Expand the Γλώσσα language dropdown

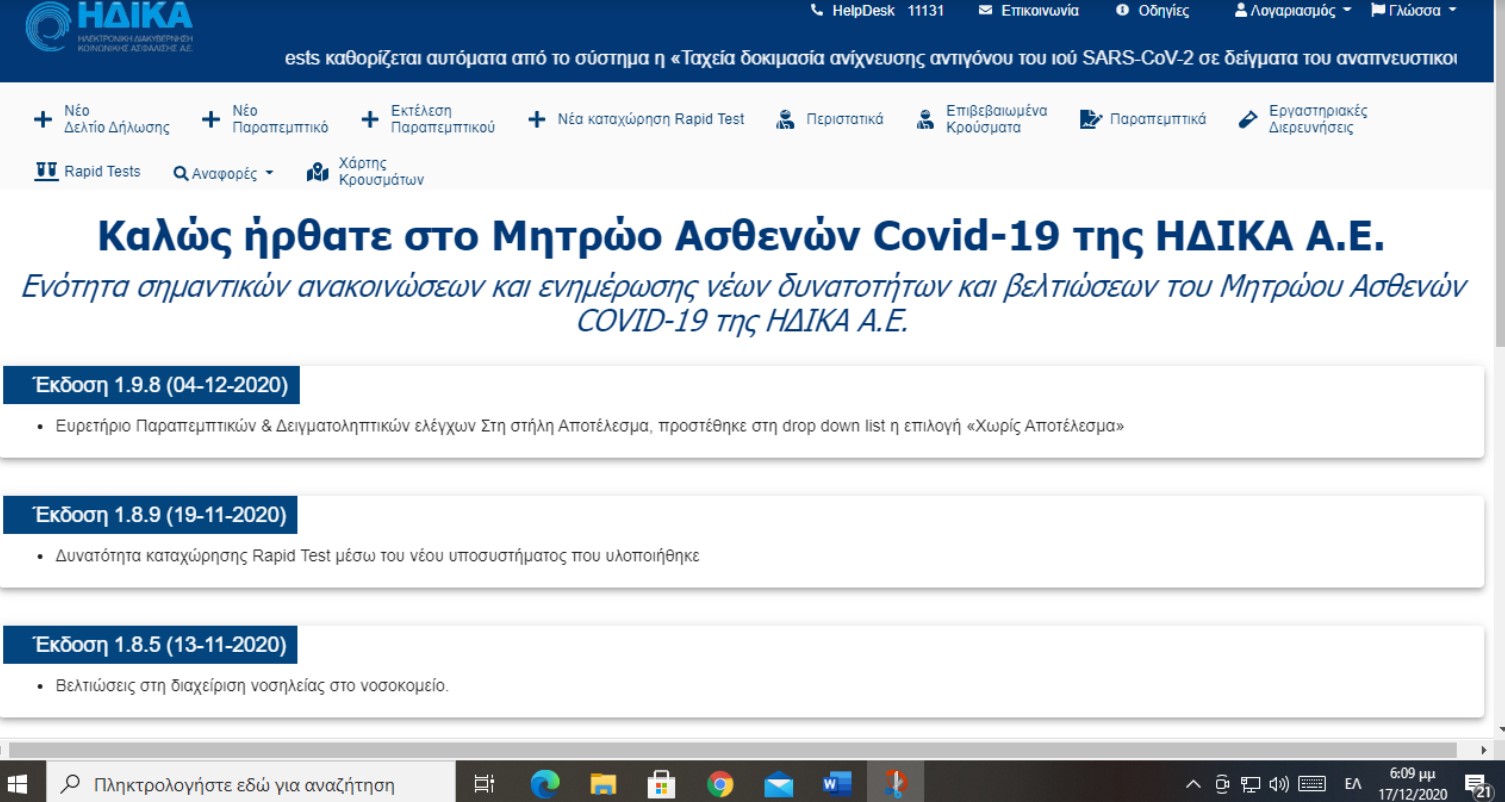point(1413,11)
